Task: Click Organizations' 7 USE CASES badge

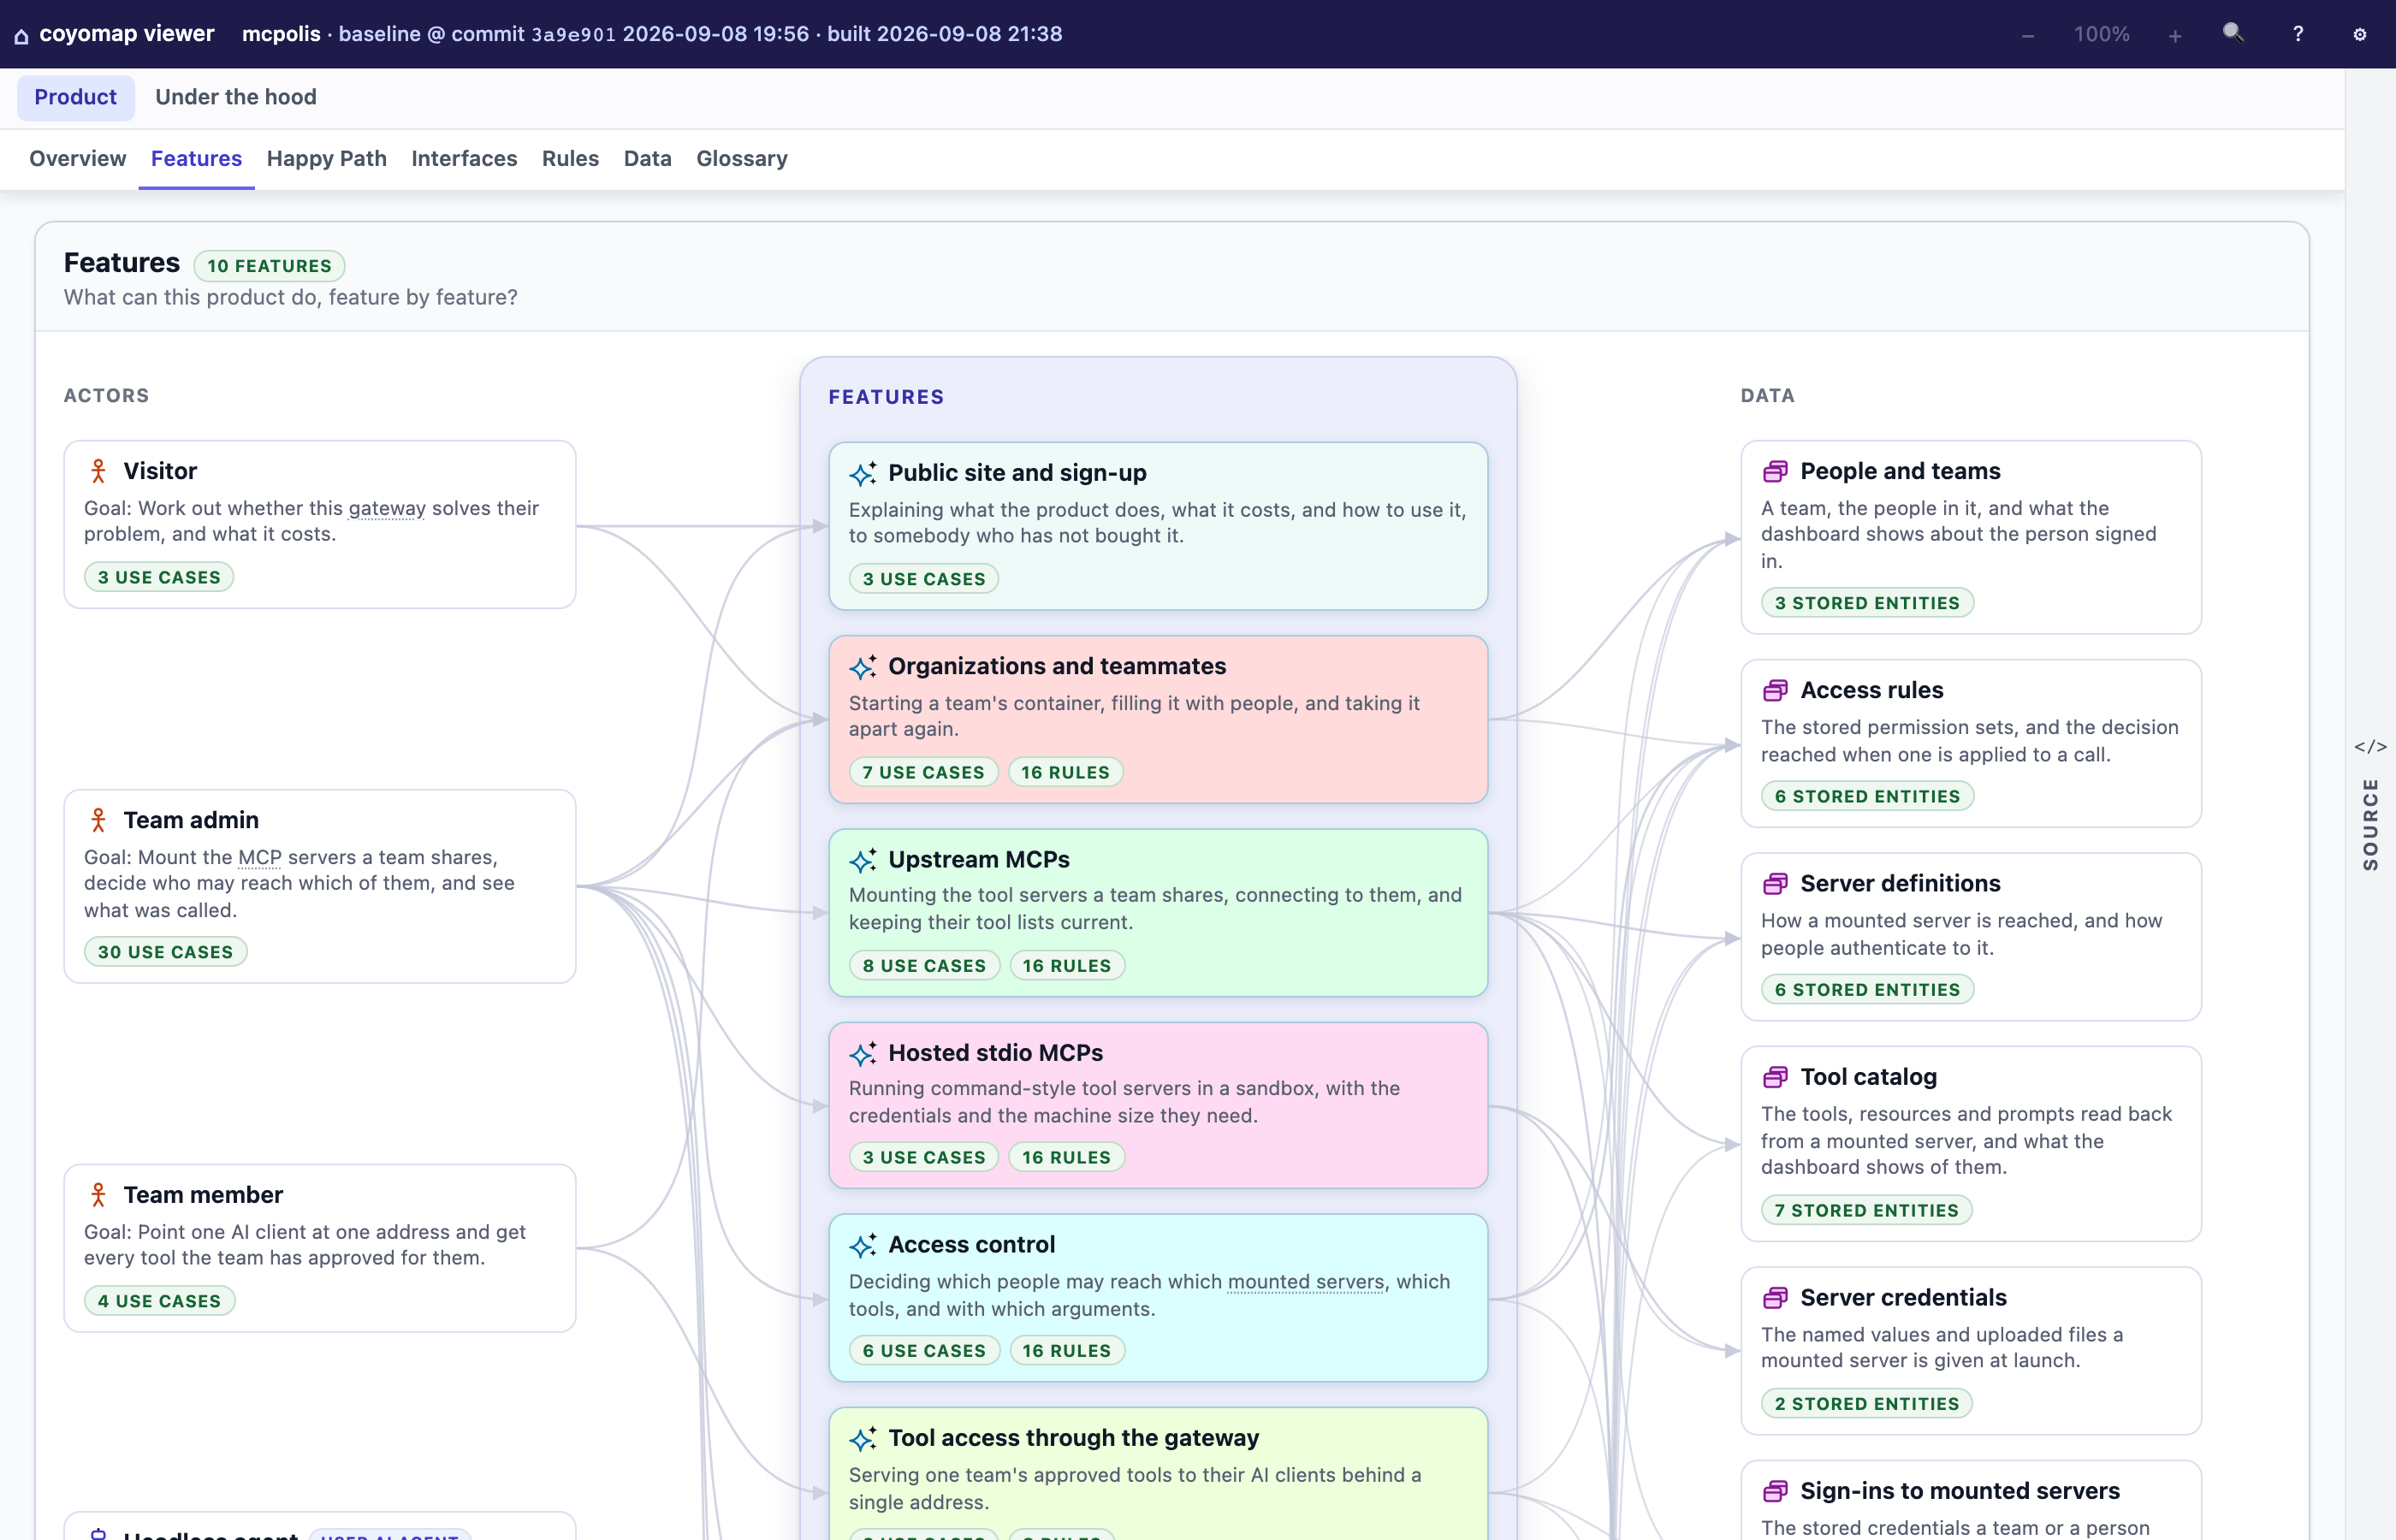Action: pyautogui.click(x=923, y=772)
